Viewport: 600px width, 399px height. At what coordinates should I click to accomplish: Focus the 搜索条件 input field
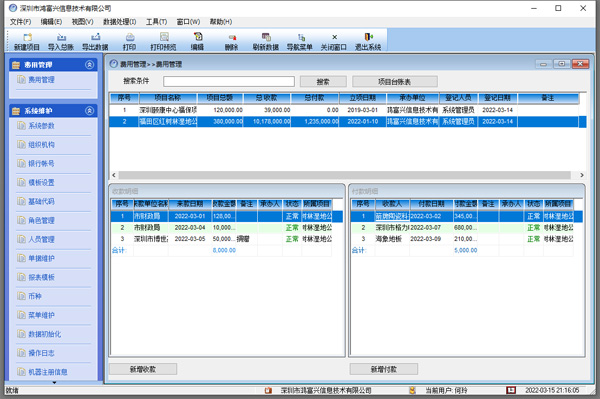[x=229, y=81]
